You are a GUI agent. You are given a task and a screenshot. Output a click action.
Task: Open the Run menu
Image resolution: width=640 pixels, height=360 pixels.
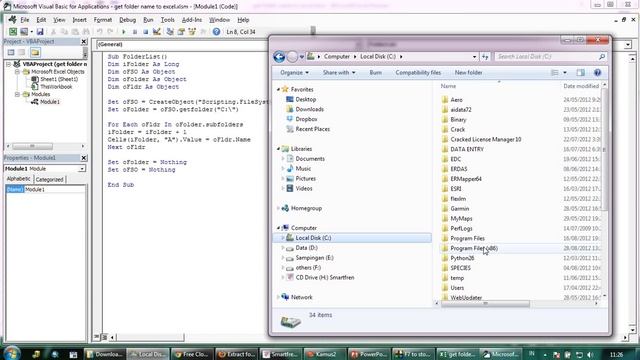pos(148,20)
